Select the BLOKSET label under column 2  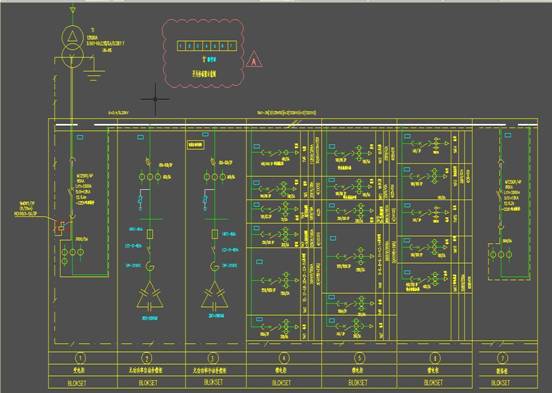tap(148, 382)
